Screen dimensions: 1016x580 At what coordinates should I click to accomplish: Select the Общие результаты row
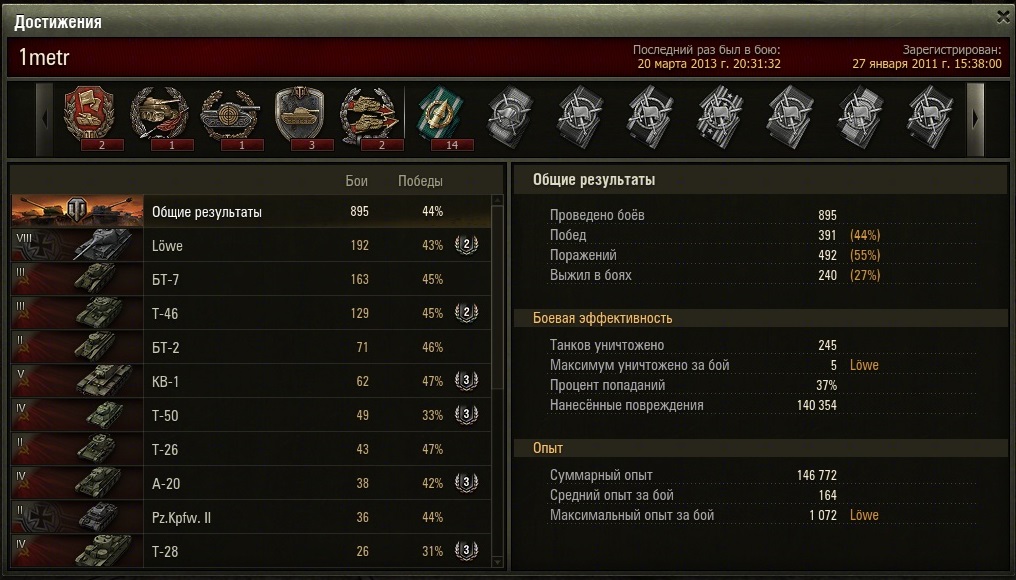251,211
